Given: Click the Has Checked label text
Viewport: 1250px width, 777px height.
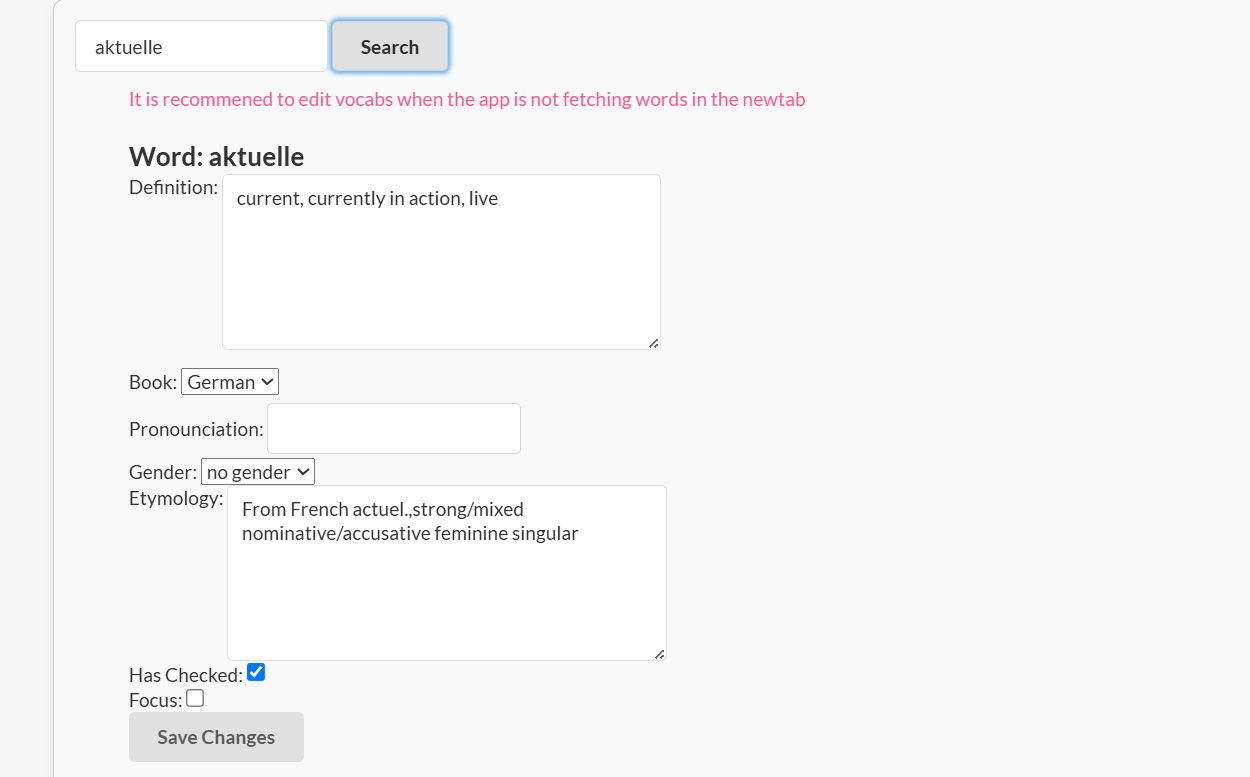Looking at the screenshot, I should pyautogui.click(x=186, y=675).
